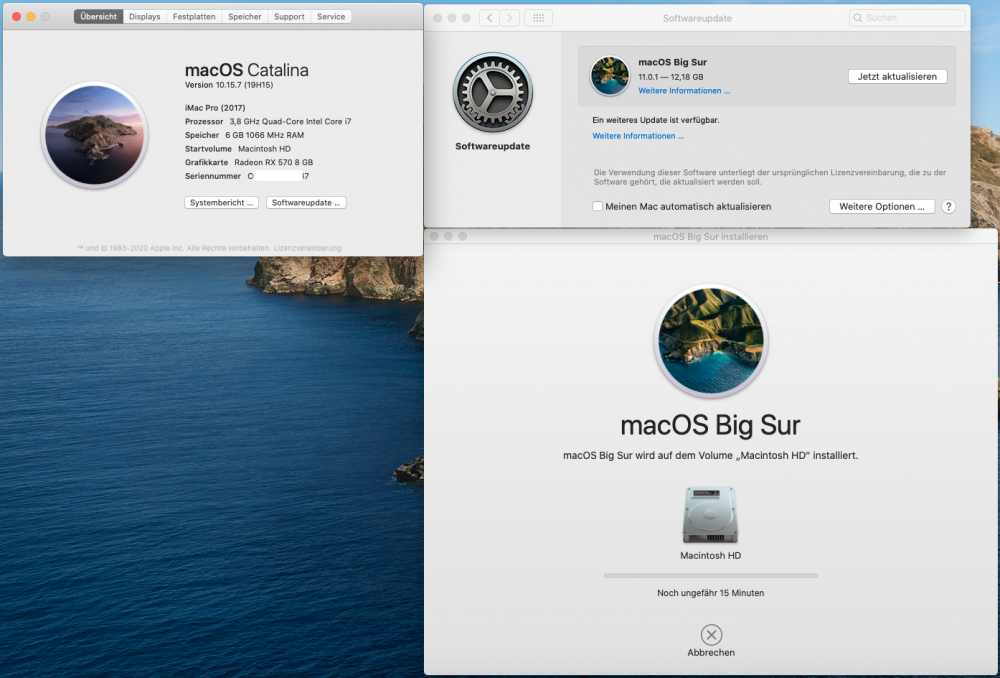Click the Systembericht button

click(221, 203)
